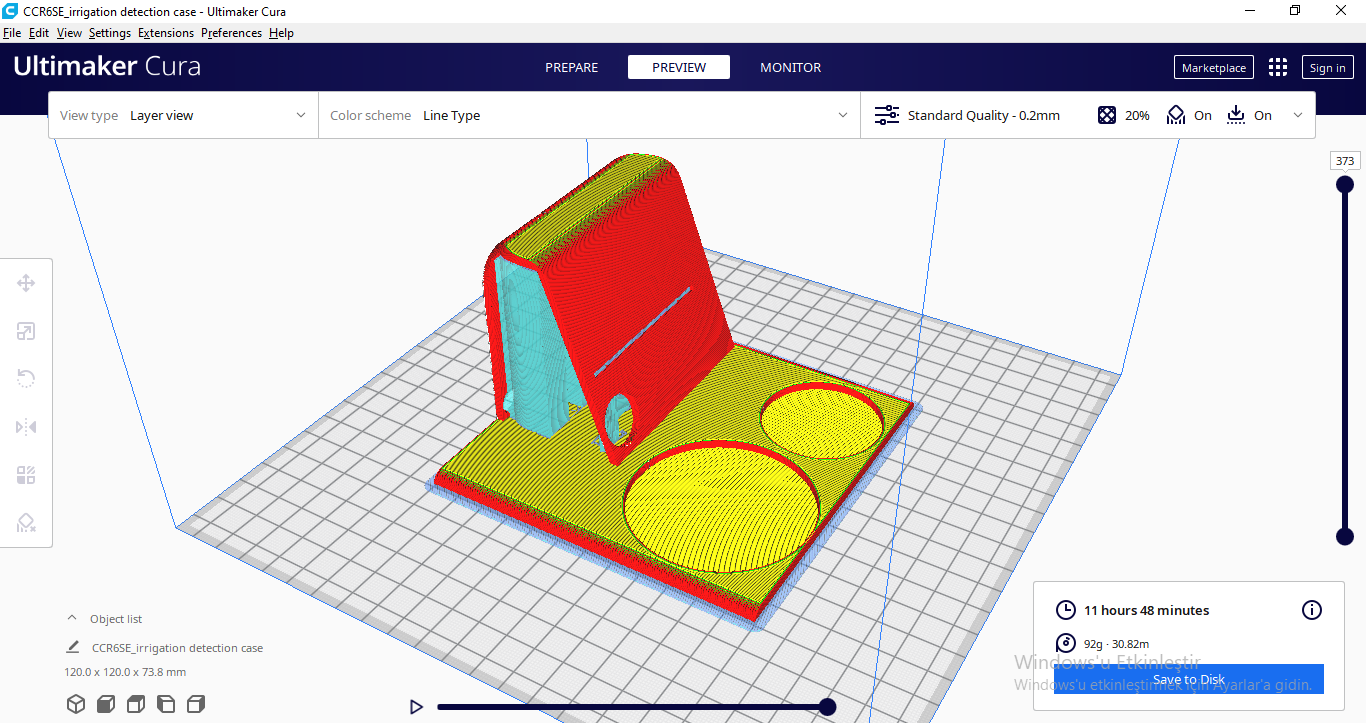Select the Scale tool
Viewport: 1366px width, 723px height.
(x=26, y=331)
